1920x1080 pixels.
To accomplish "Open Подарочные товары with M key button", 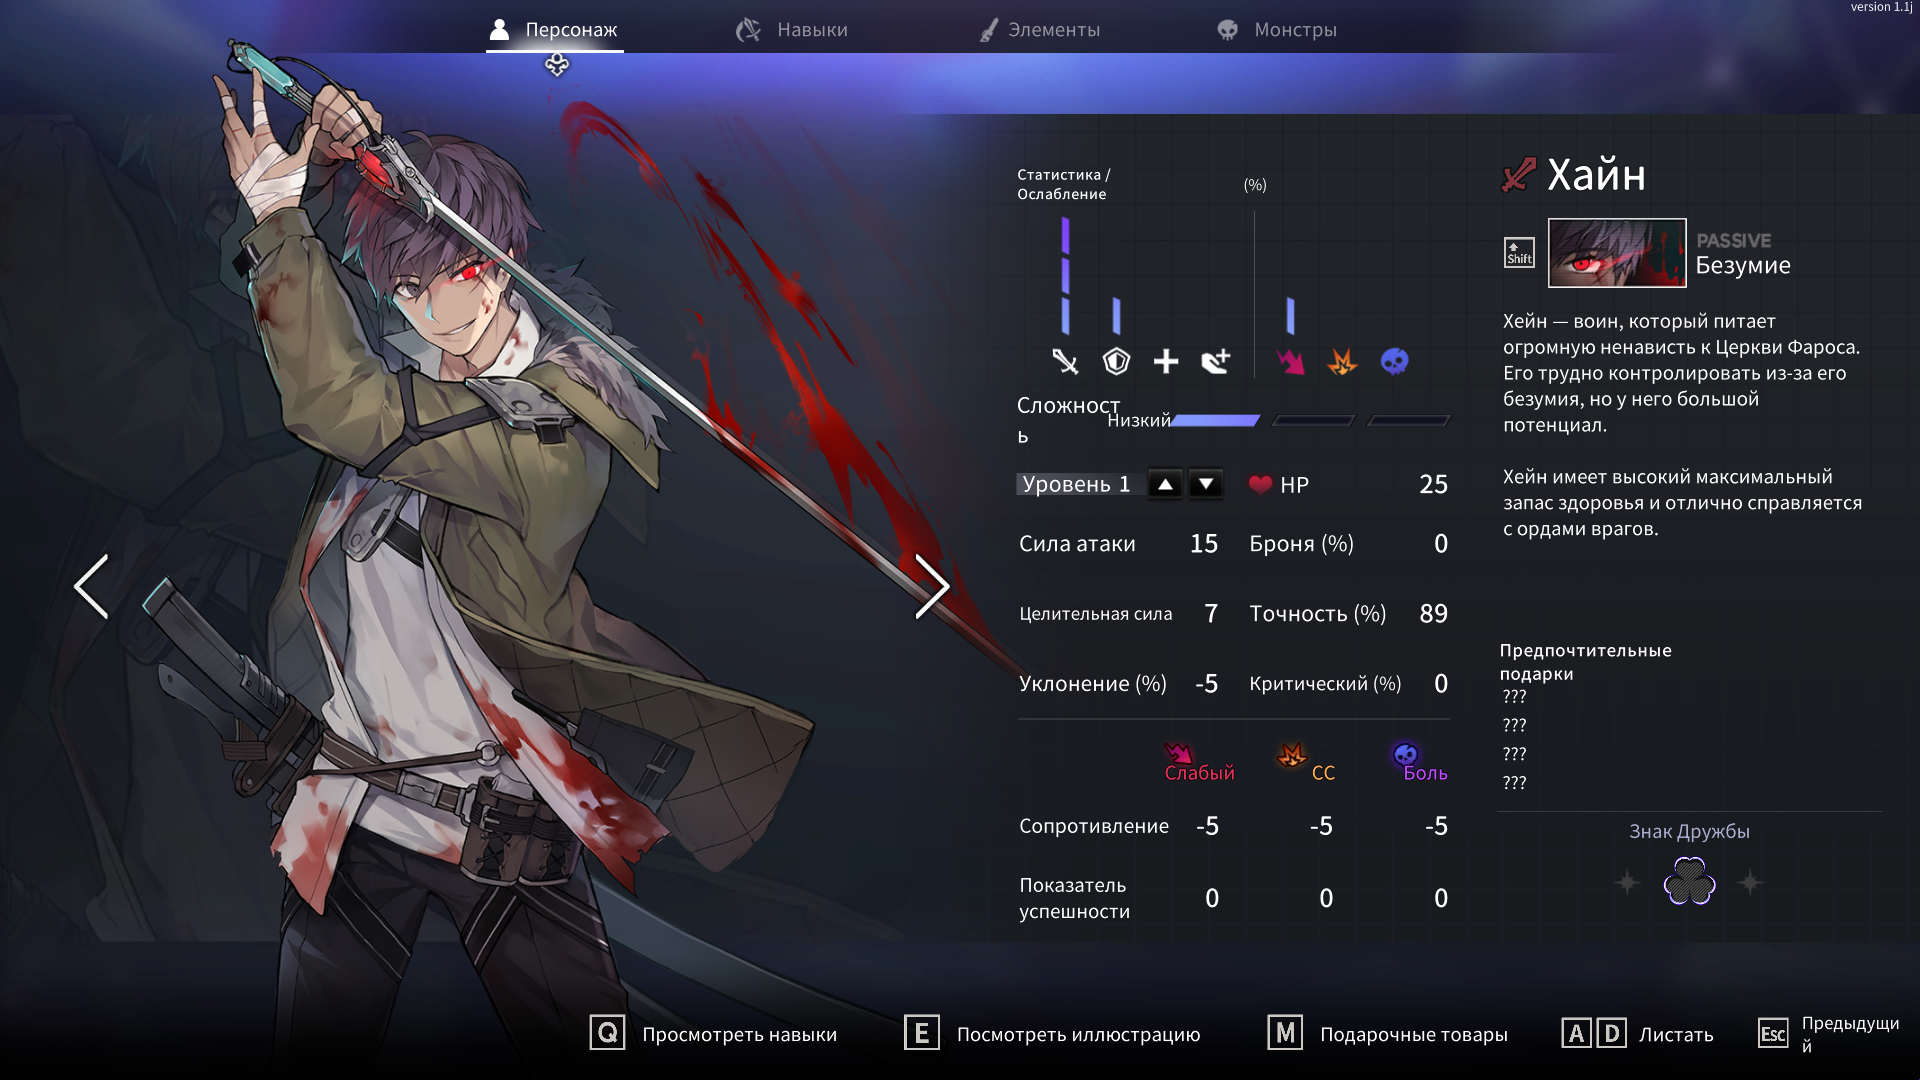I will tap(1388, 1034).
